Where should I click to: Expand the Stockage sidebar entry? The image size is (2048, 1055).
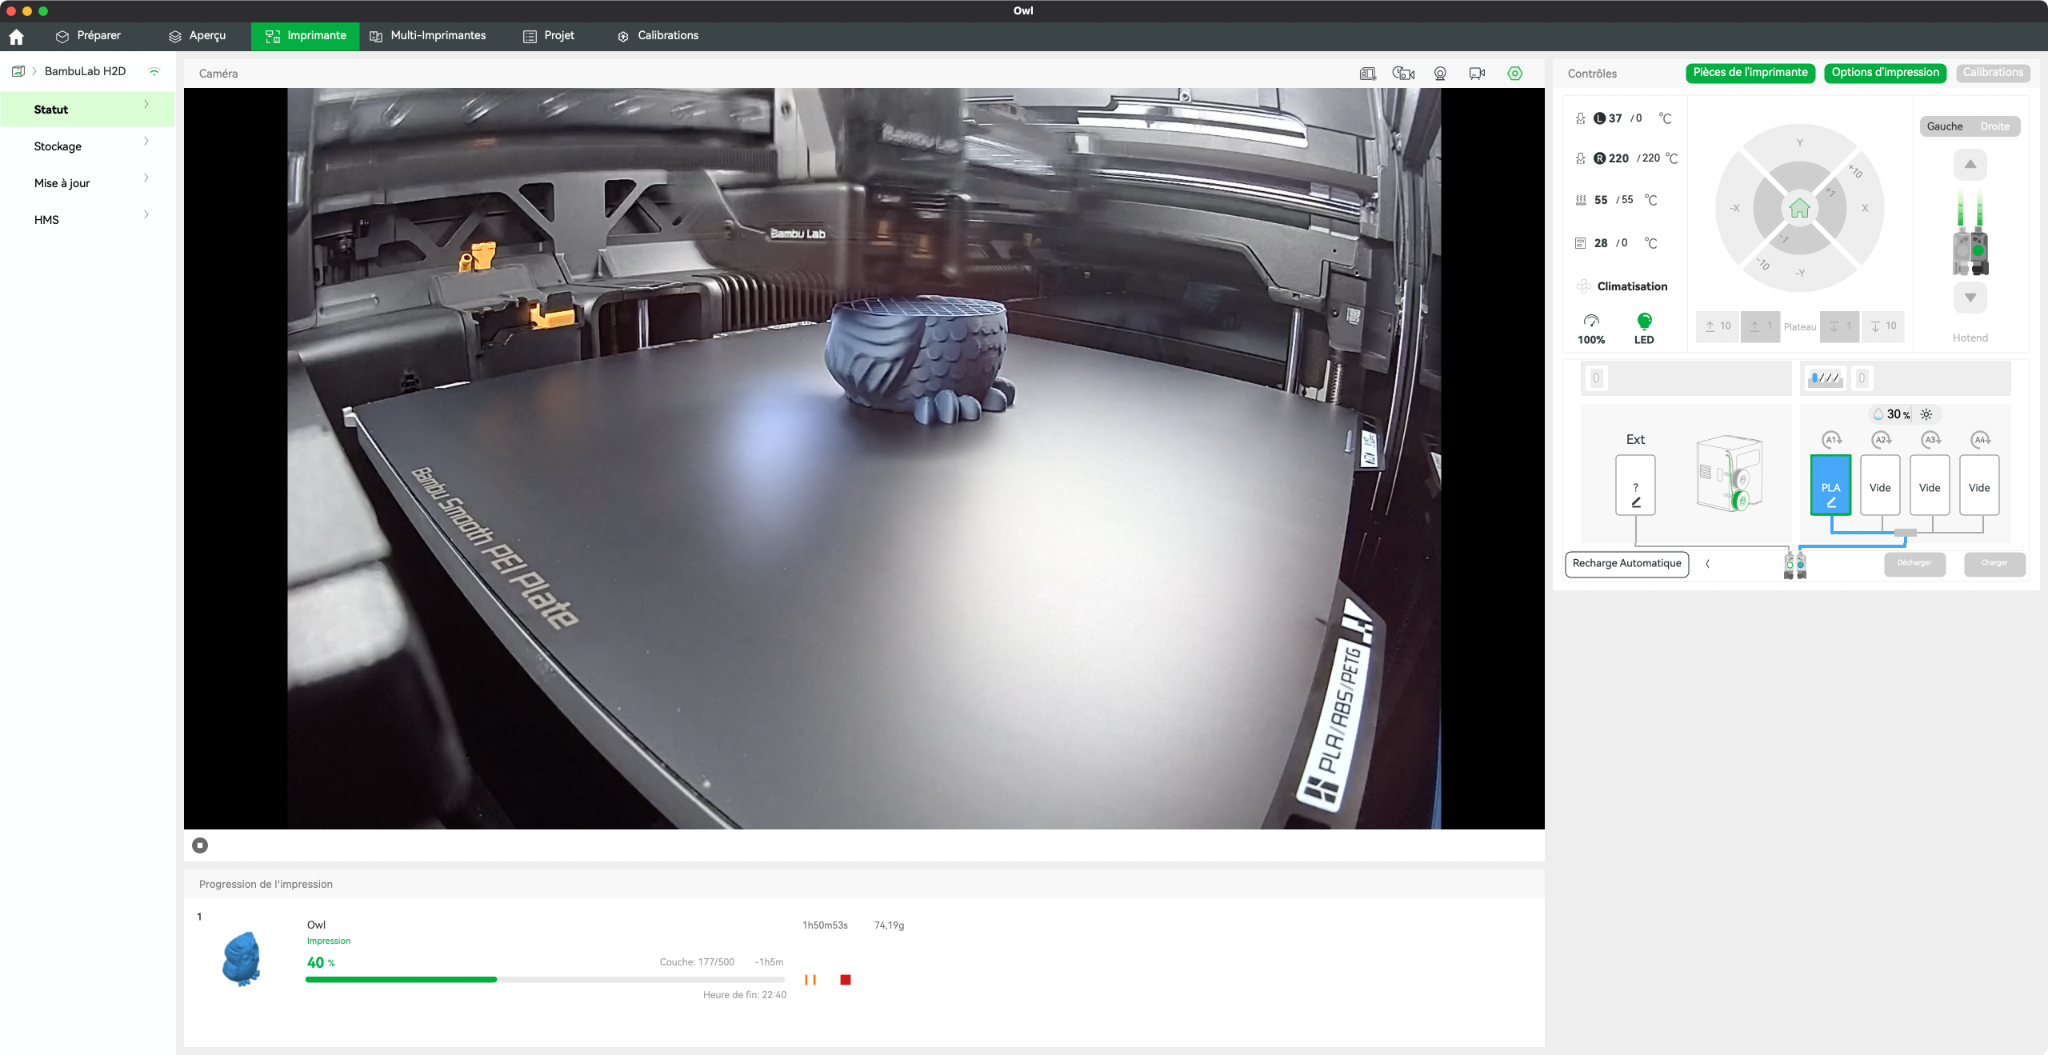[x=88, y=146]
